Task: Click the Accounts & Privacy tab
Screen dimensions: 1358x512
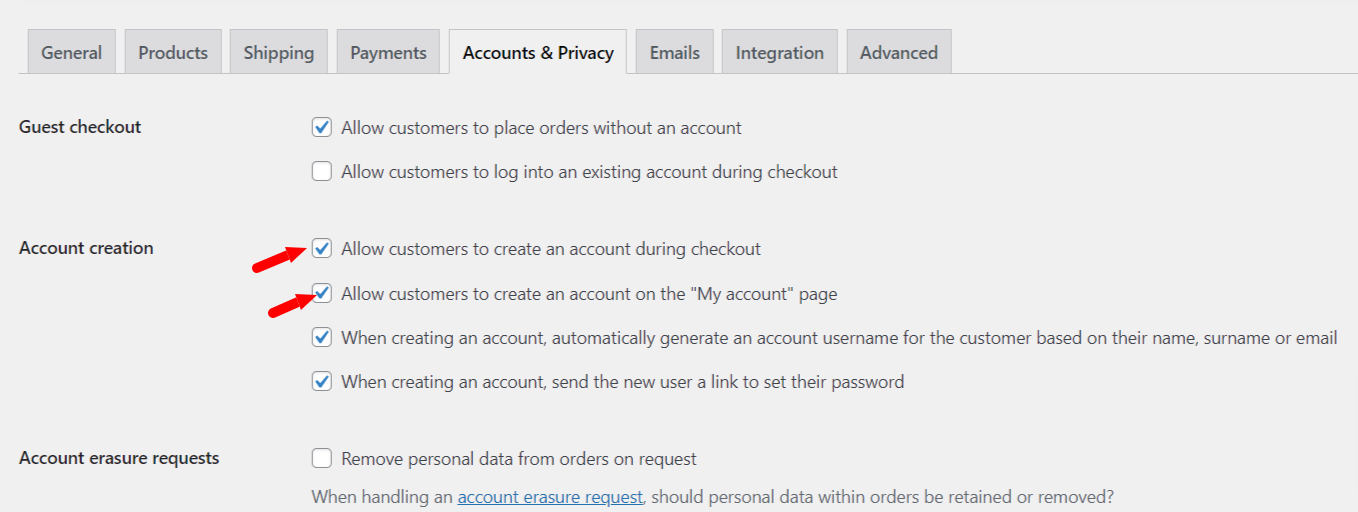Action: [x=538, y=52]
